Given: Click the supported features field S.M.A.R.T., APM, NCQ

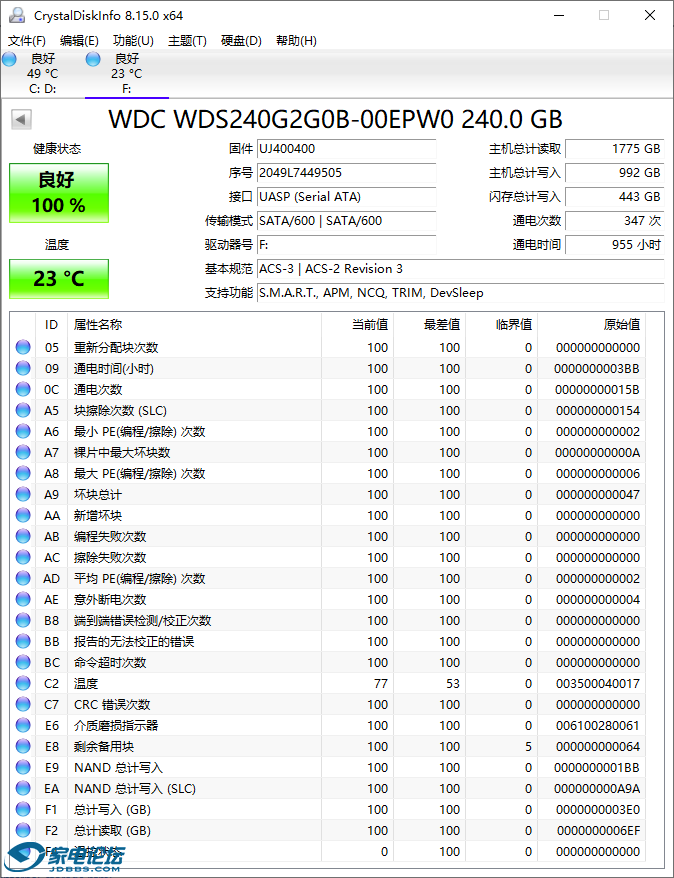Looking at the screenshot, I should 461,293.
